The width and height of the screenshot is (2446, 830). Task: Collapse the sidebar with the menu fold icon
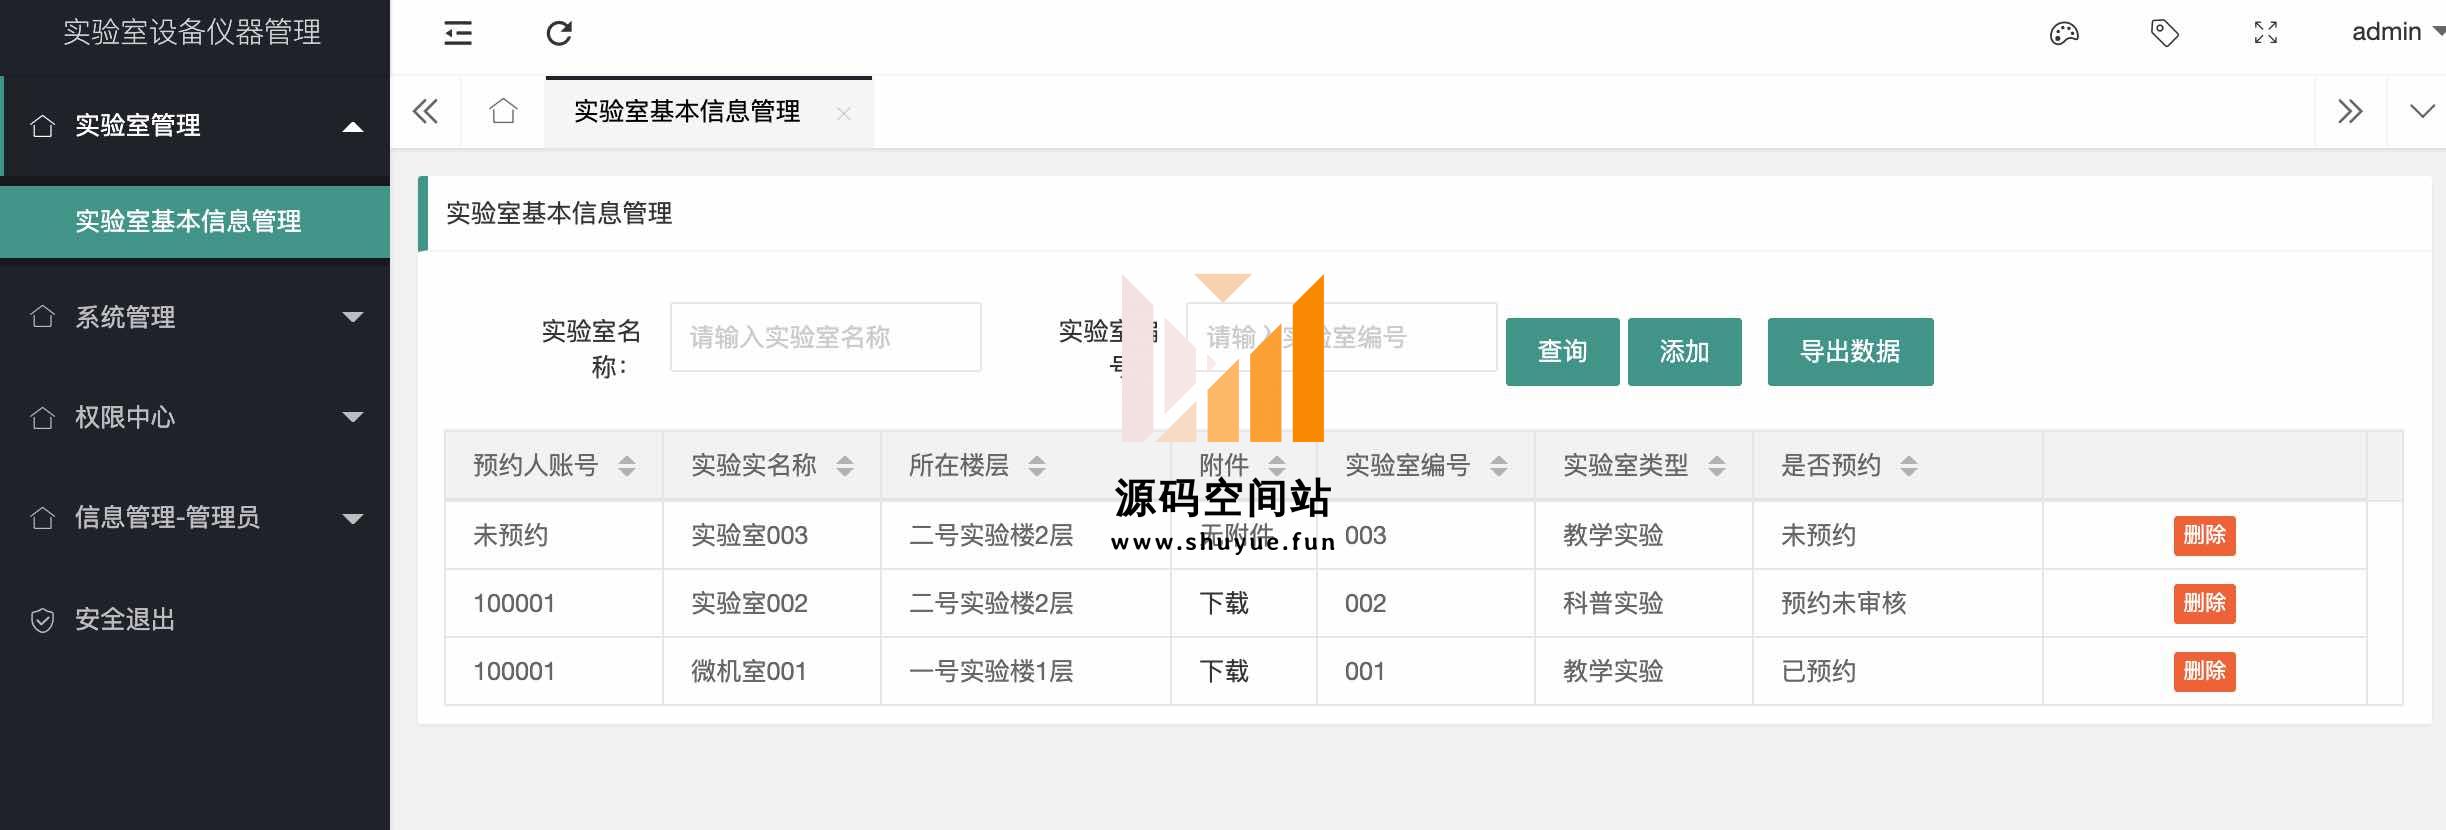tap(458, 33)
